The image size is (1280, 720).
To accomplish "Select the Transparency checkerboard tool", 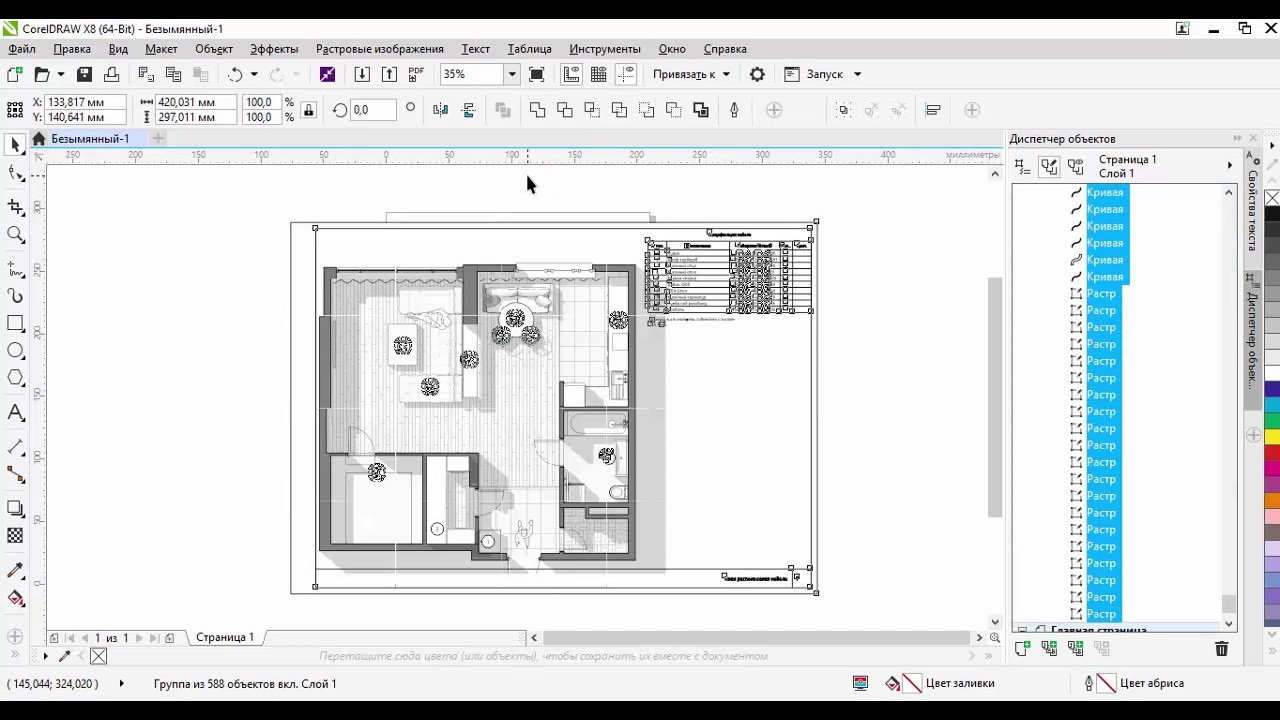I will pos(15,536).
